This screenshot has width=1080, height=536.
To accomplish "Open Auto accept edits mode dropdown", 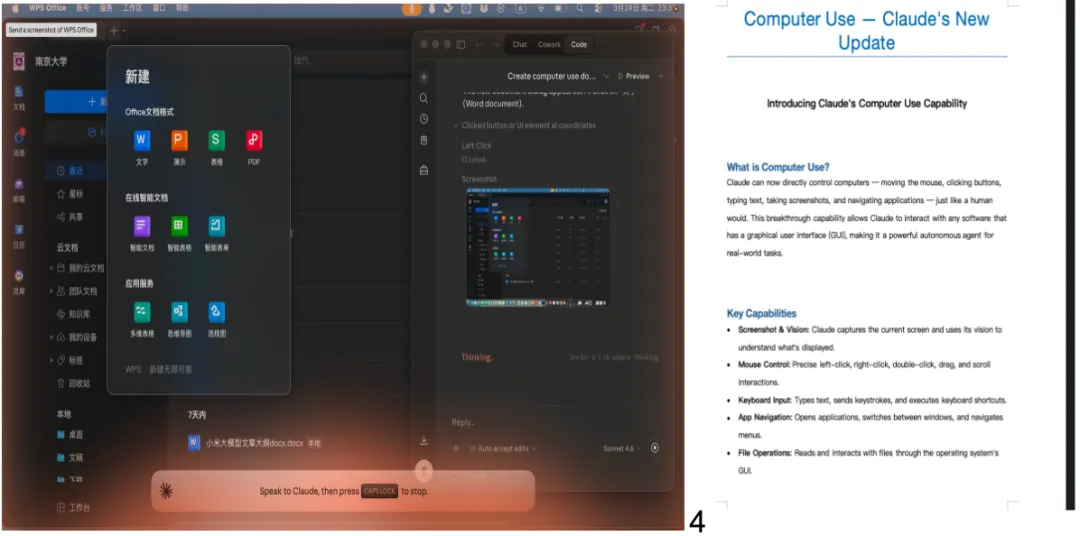I will 502,448.
